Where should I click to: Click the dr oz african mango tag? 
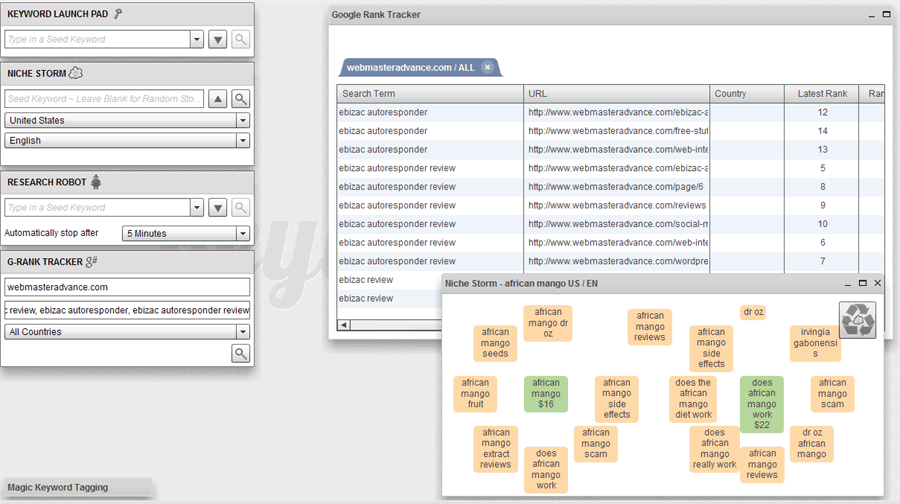[x=812, y=444]
